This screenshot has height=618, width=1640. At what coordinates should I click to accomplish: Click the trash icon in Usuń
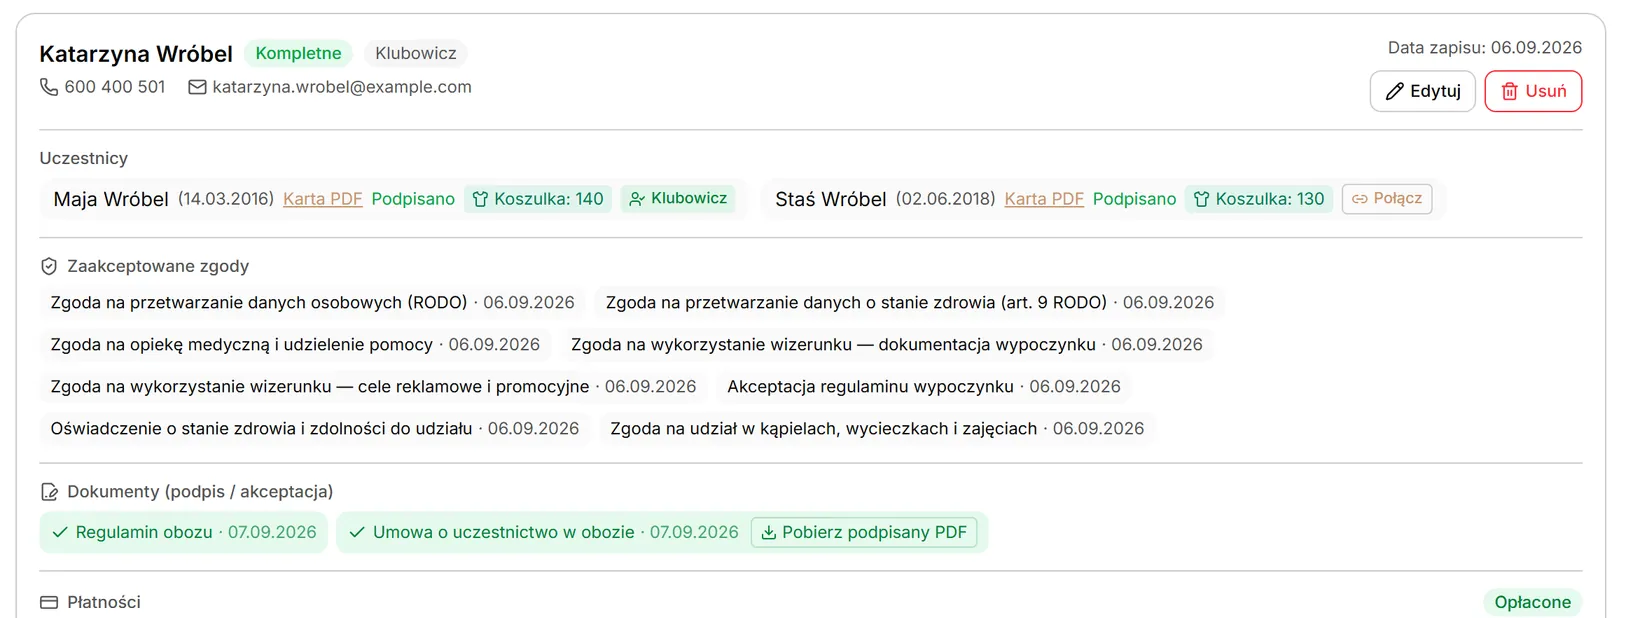(1509, 91)
